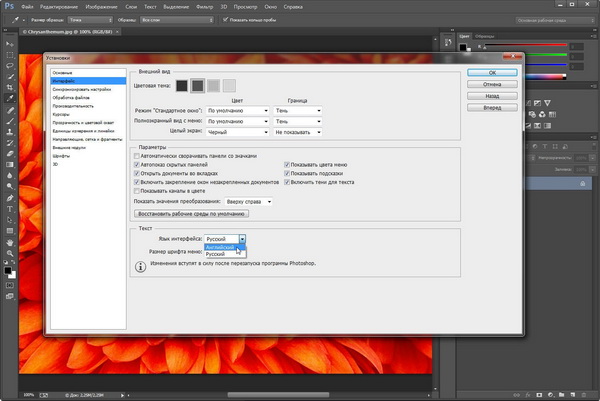Screen dimensions: 600x401
Task: Expand the 'Целый экран' color dropdown
Action: point(235,132)
